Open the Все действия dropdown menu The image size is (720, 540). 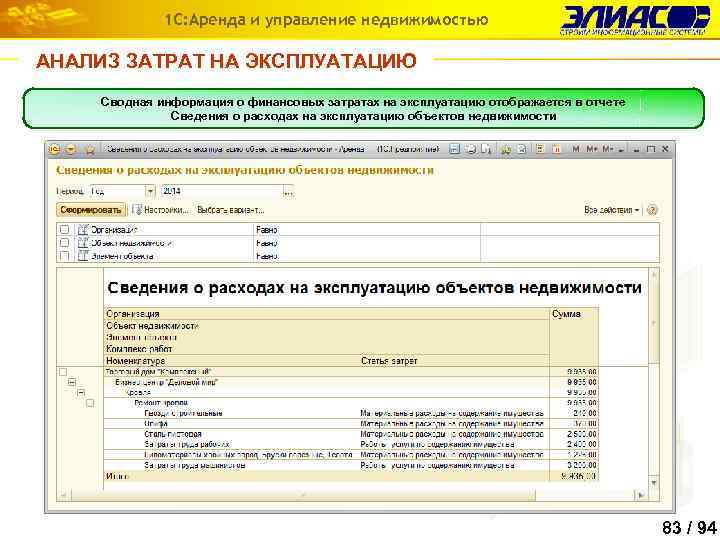(612, 210)
